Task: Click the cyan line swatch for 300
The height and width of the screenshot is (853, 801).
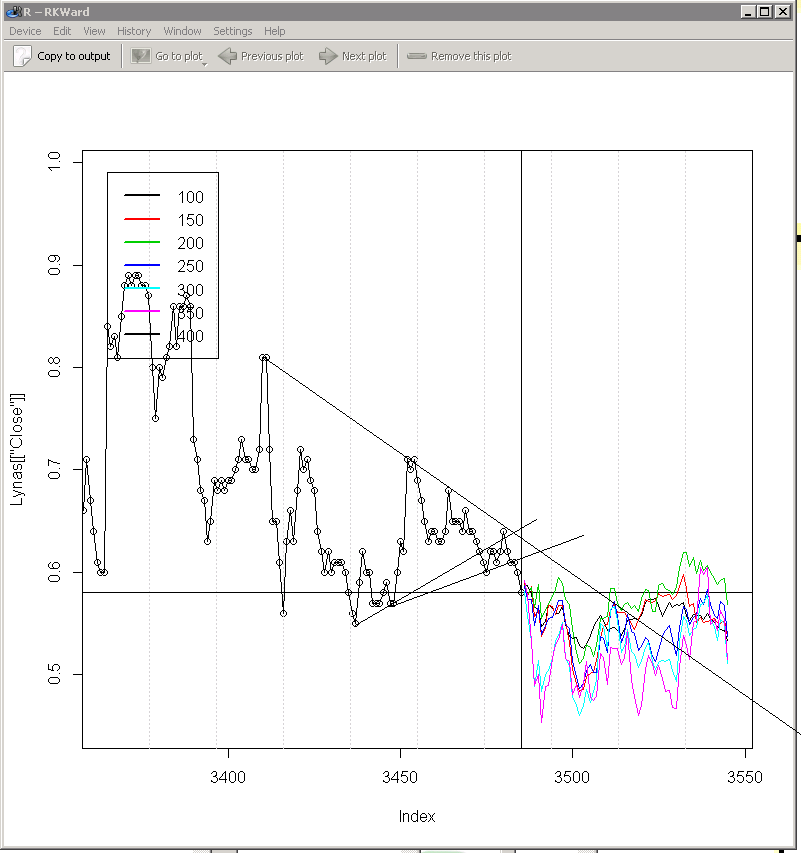Action: pos(142,288)
